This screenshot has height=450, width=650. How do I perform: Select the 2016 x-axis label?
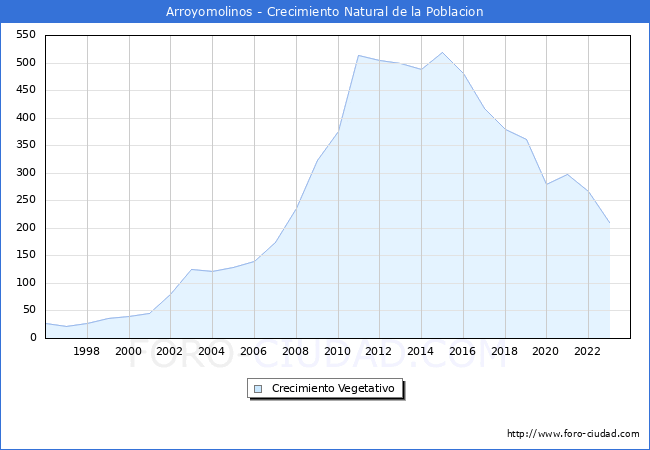point(462,351)
